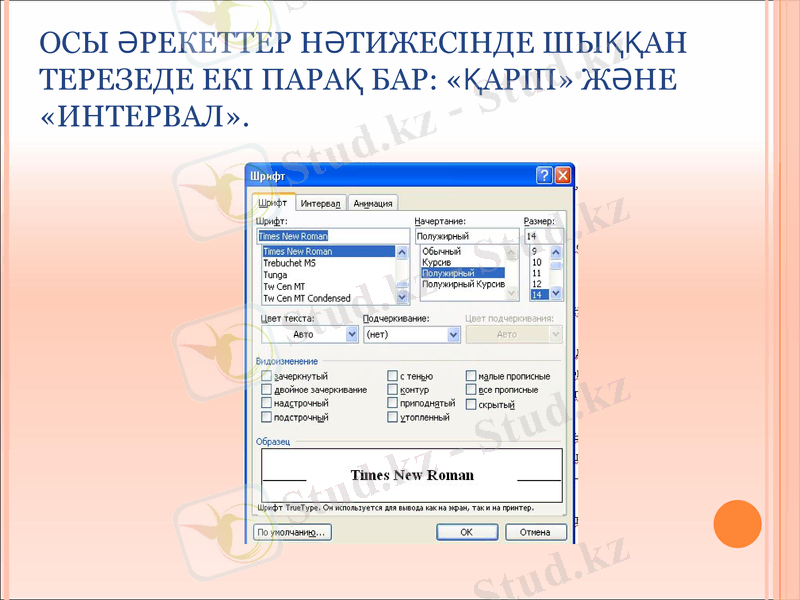Screen dimensions: 800x600
Task: Switch to the Интервал tab
Action: click(x=320, y=203)
